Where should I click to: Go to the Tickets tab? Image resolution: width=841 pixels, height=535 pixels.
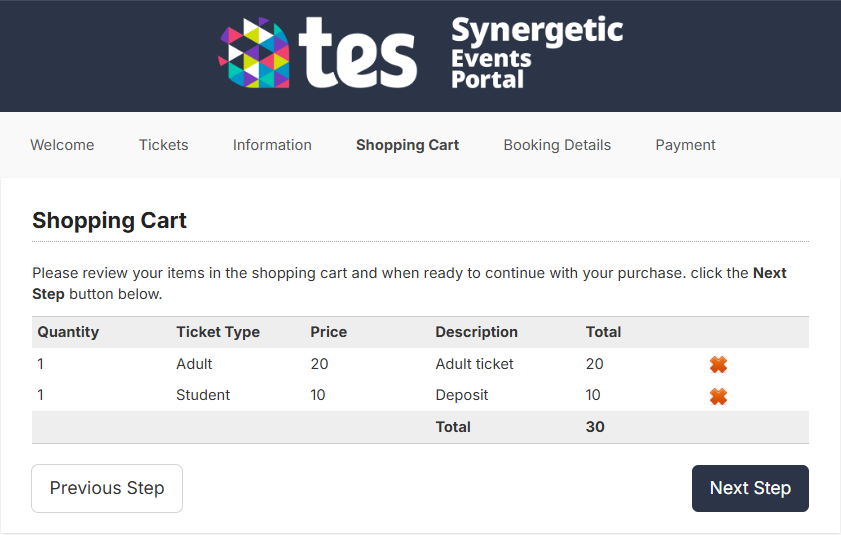(x=164, y=145)
